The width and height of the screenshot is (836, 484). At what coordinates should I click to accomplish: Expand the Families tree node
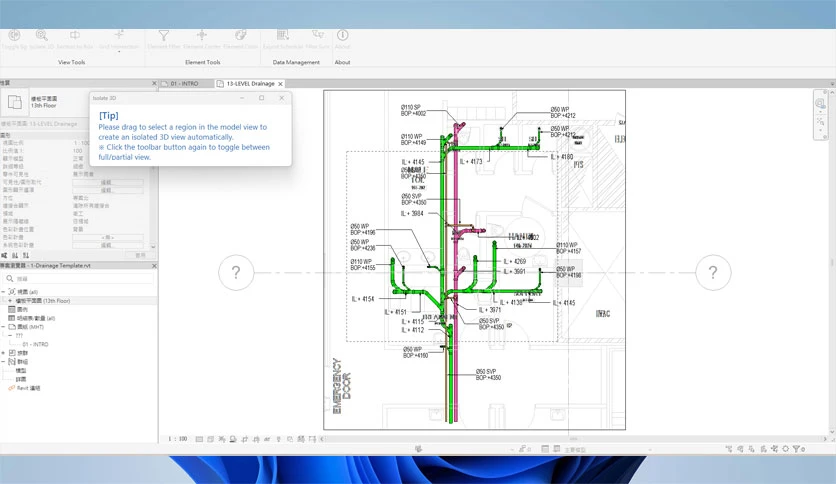3,353
